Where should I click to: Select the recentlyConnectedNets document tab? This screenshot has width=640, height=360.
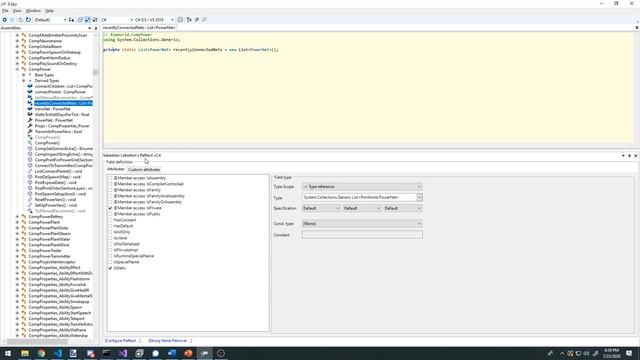[139, 28]
